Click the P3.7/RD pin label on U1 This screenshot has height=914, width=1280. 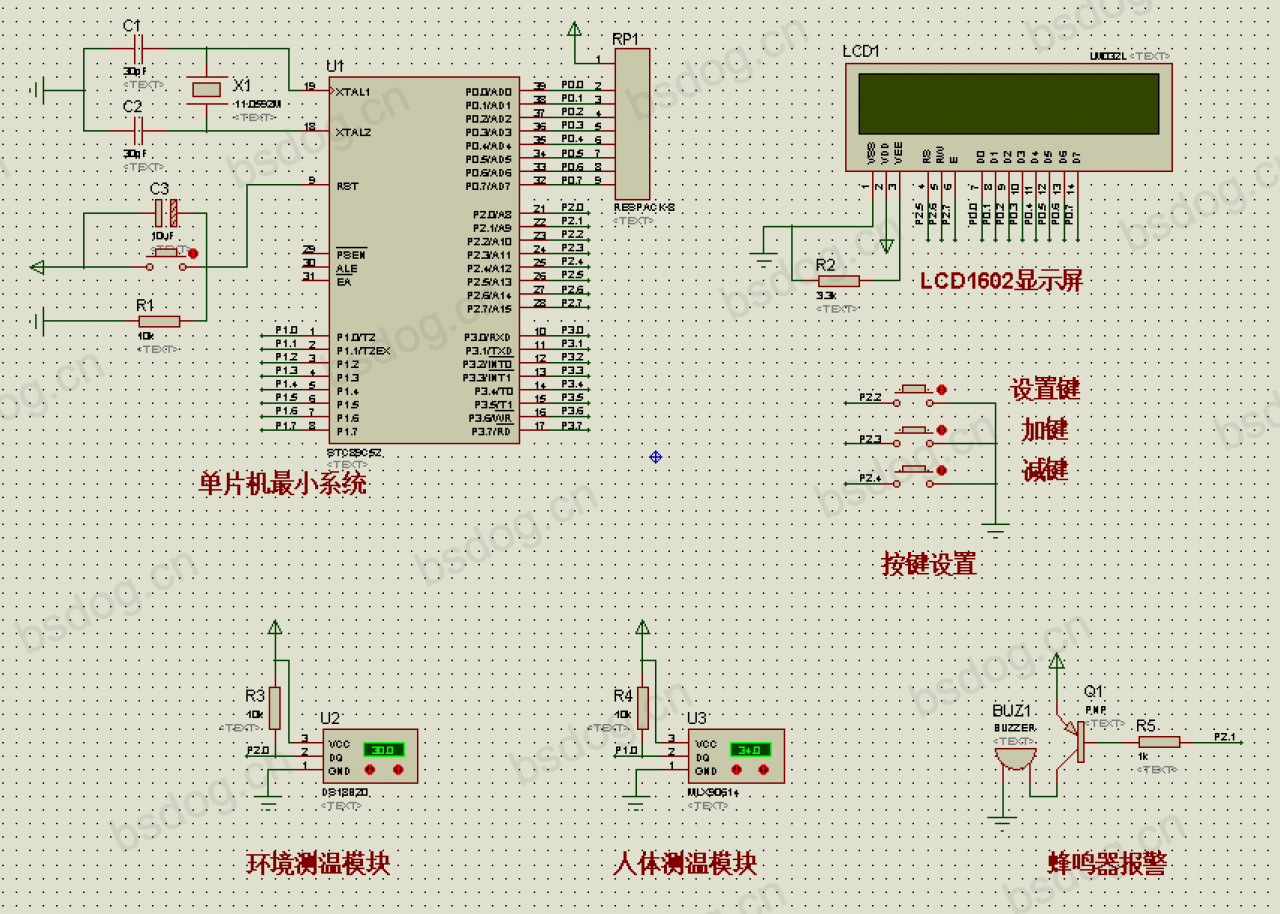(491, 431)
